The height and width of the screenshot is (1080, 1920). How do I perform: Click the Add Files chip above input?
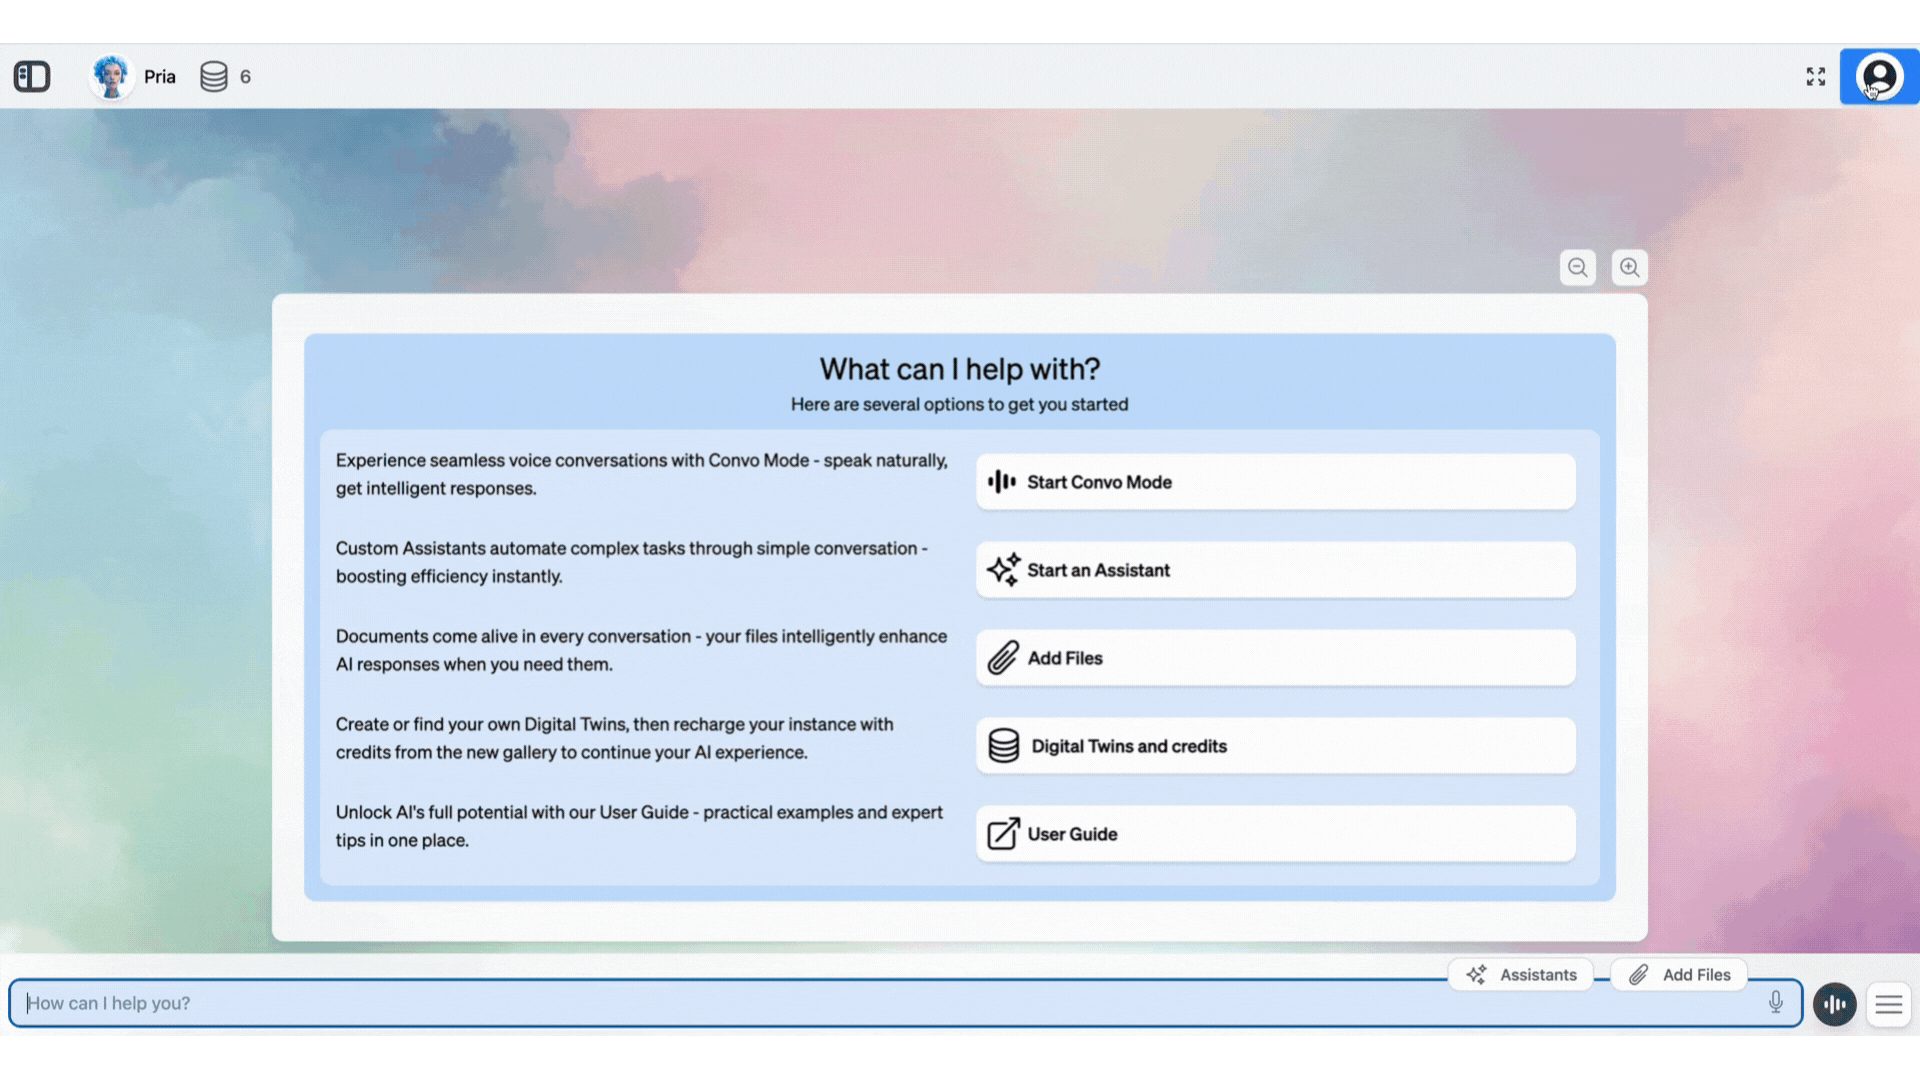pos(1680,975)
